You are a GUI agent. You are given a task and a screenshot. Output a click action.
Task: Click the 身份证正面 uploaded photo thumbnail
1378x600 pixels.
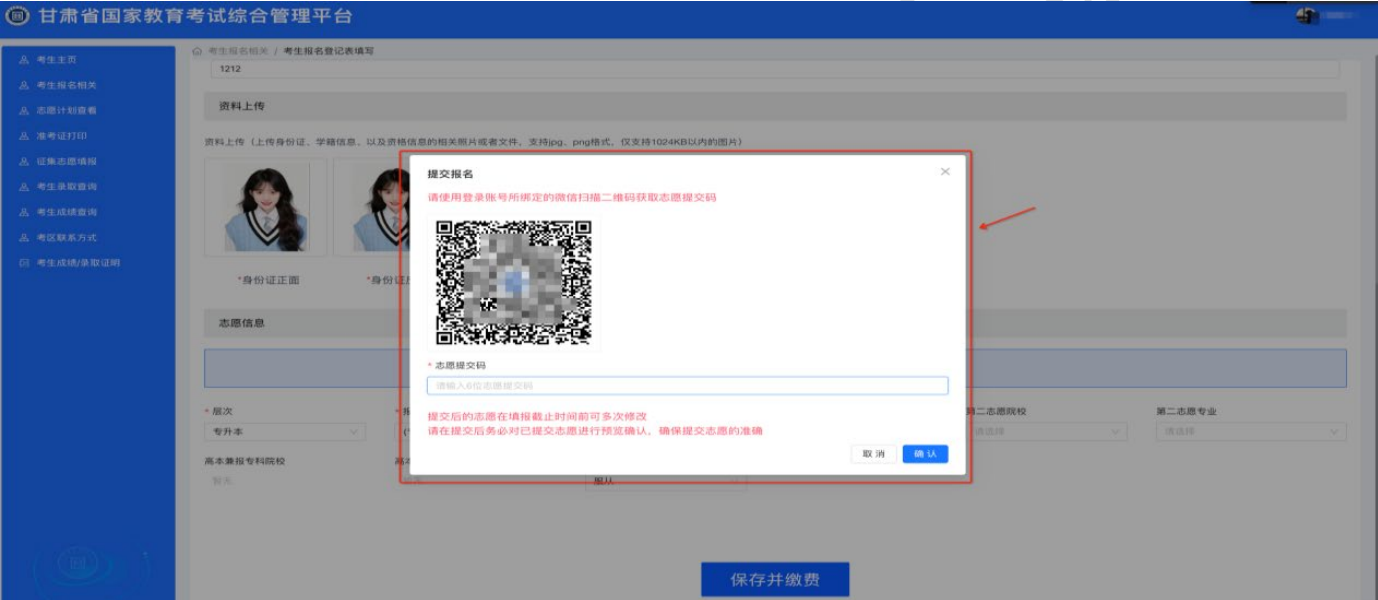pos(266,208)
